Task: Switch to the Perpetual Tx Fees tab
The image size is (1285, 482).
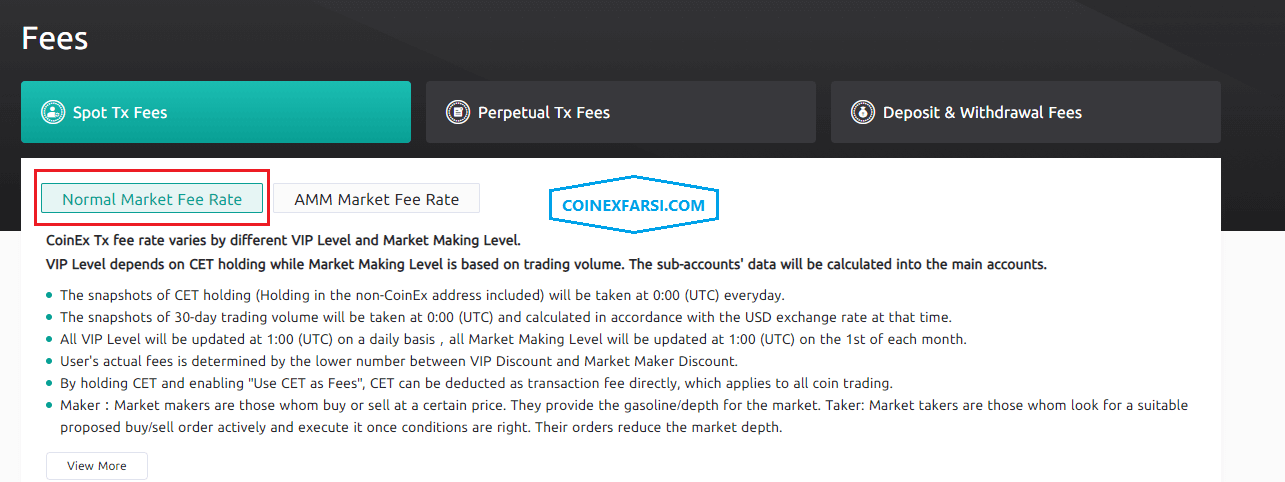Action: tap(543, 112)
